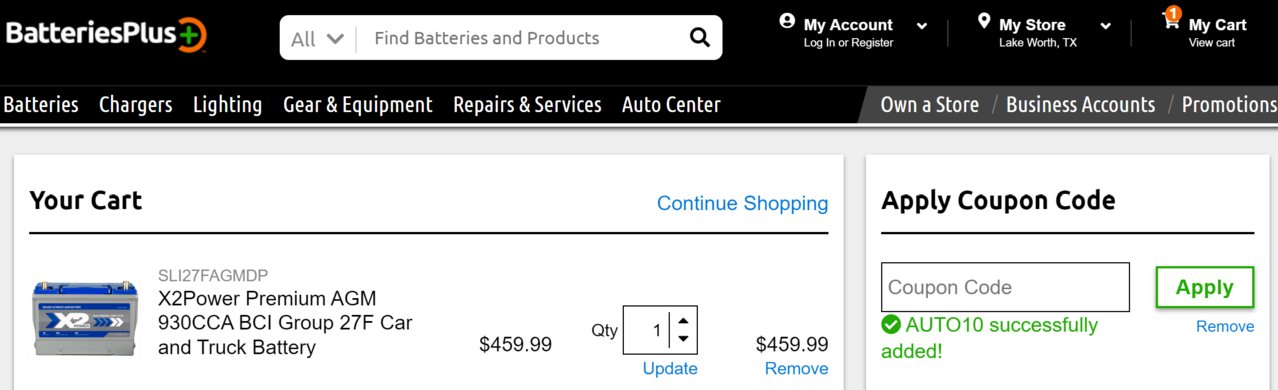Click the Continue Shopping link
1278x390 pixels.
(x=742, y=203)
